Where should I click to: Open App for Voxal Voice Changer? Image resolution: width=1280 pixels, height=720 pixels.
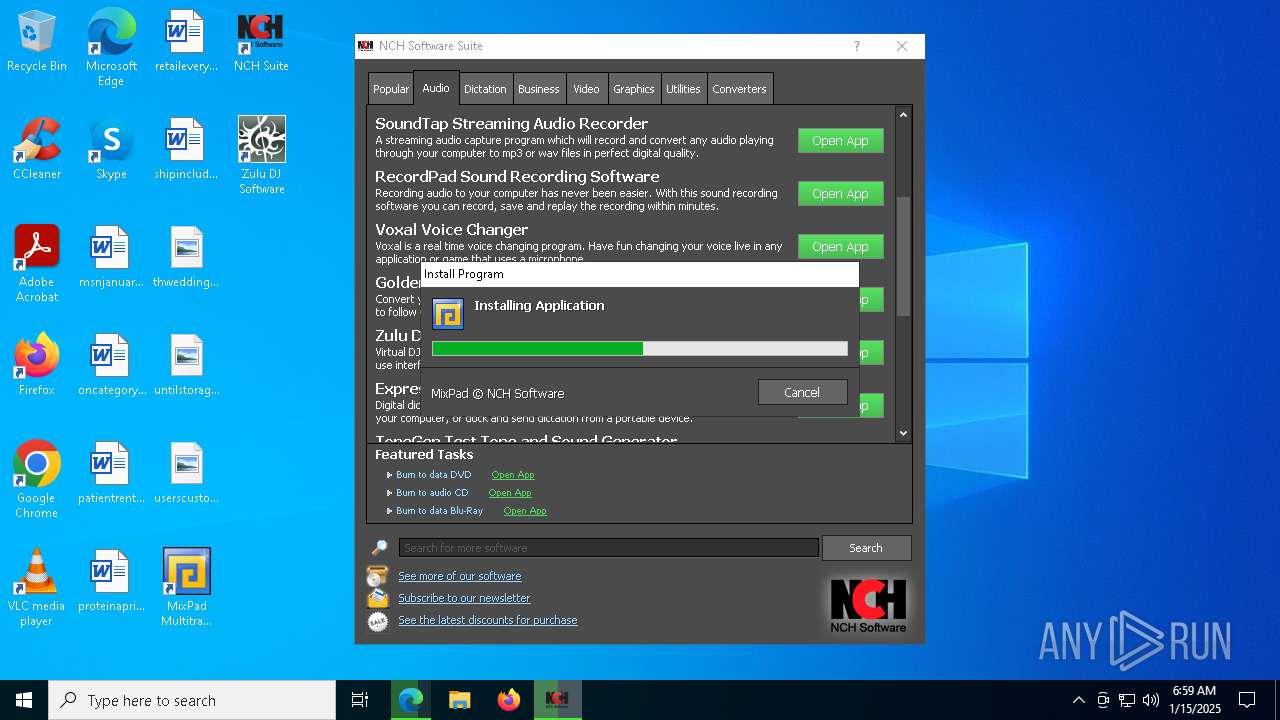840,247
